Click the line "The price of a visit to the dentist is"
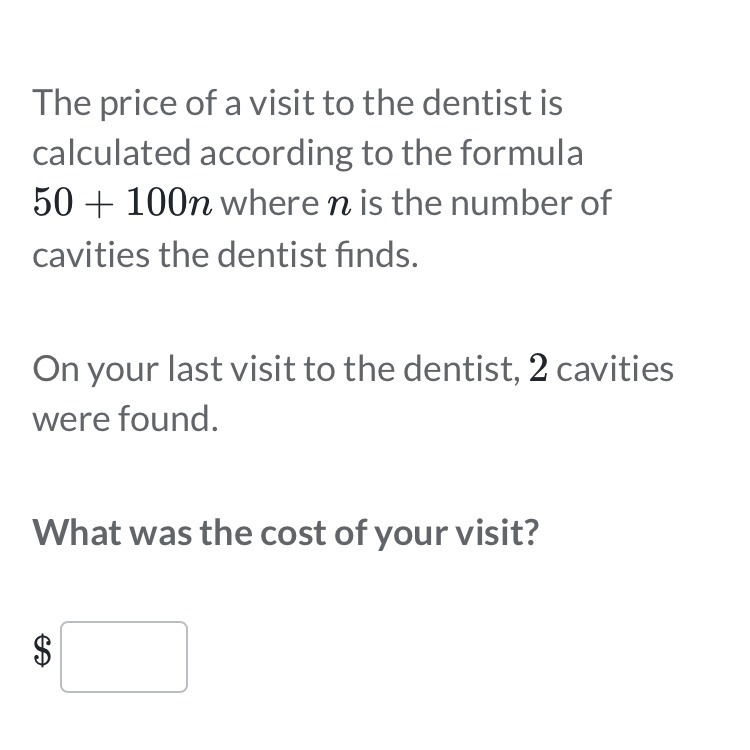 click(298, 103)
